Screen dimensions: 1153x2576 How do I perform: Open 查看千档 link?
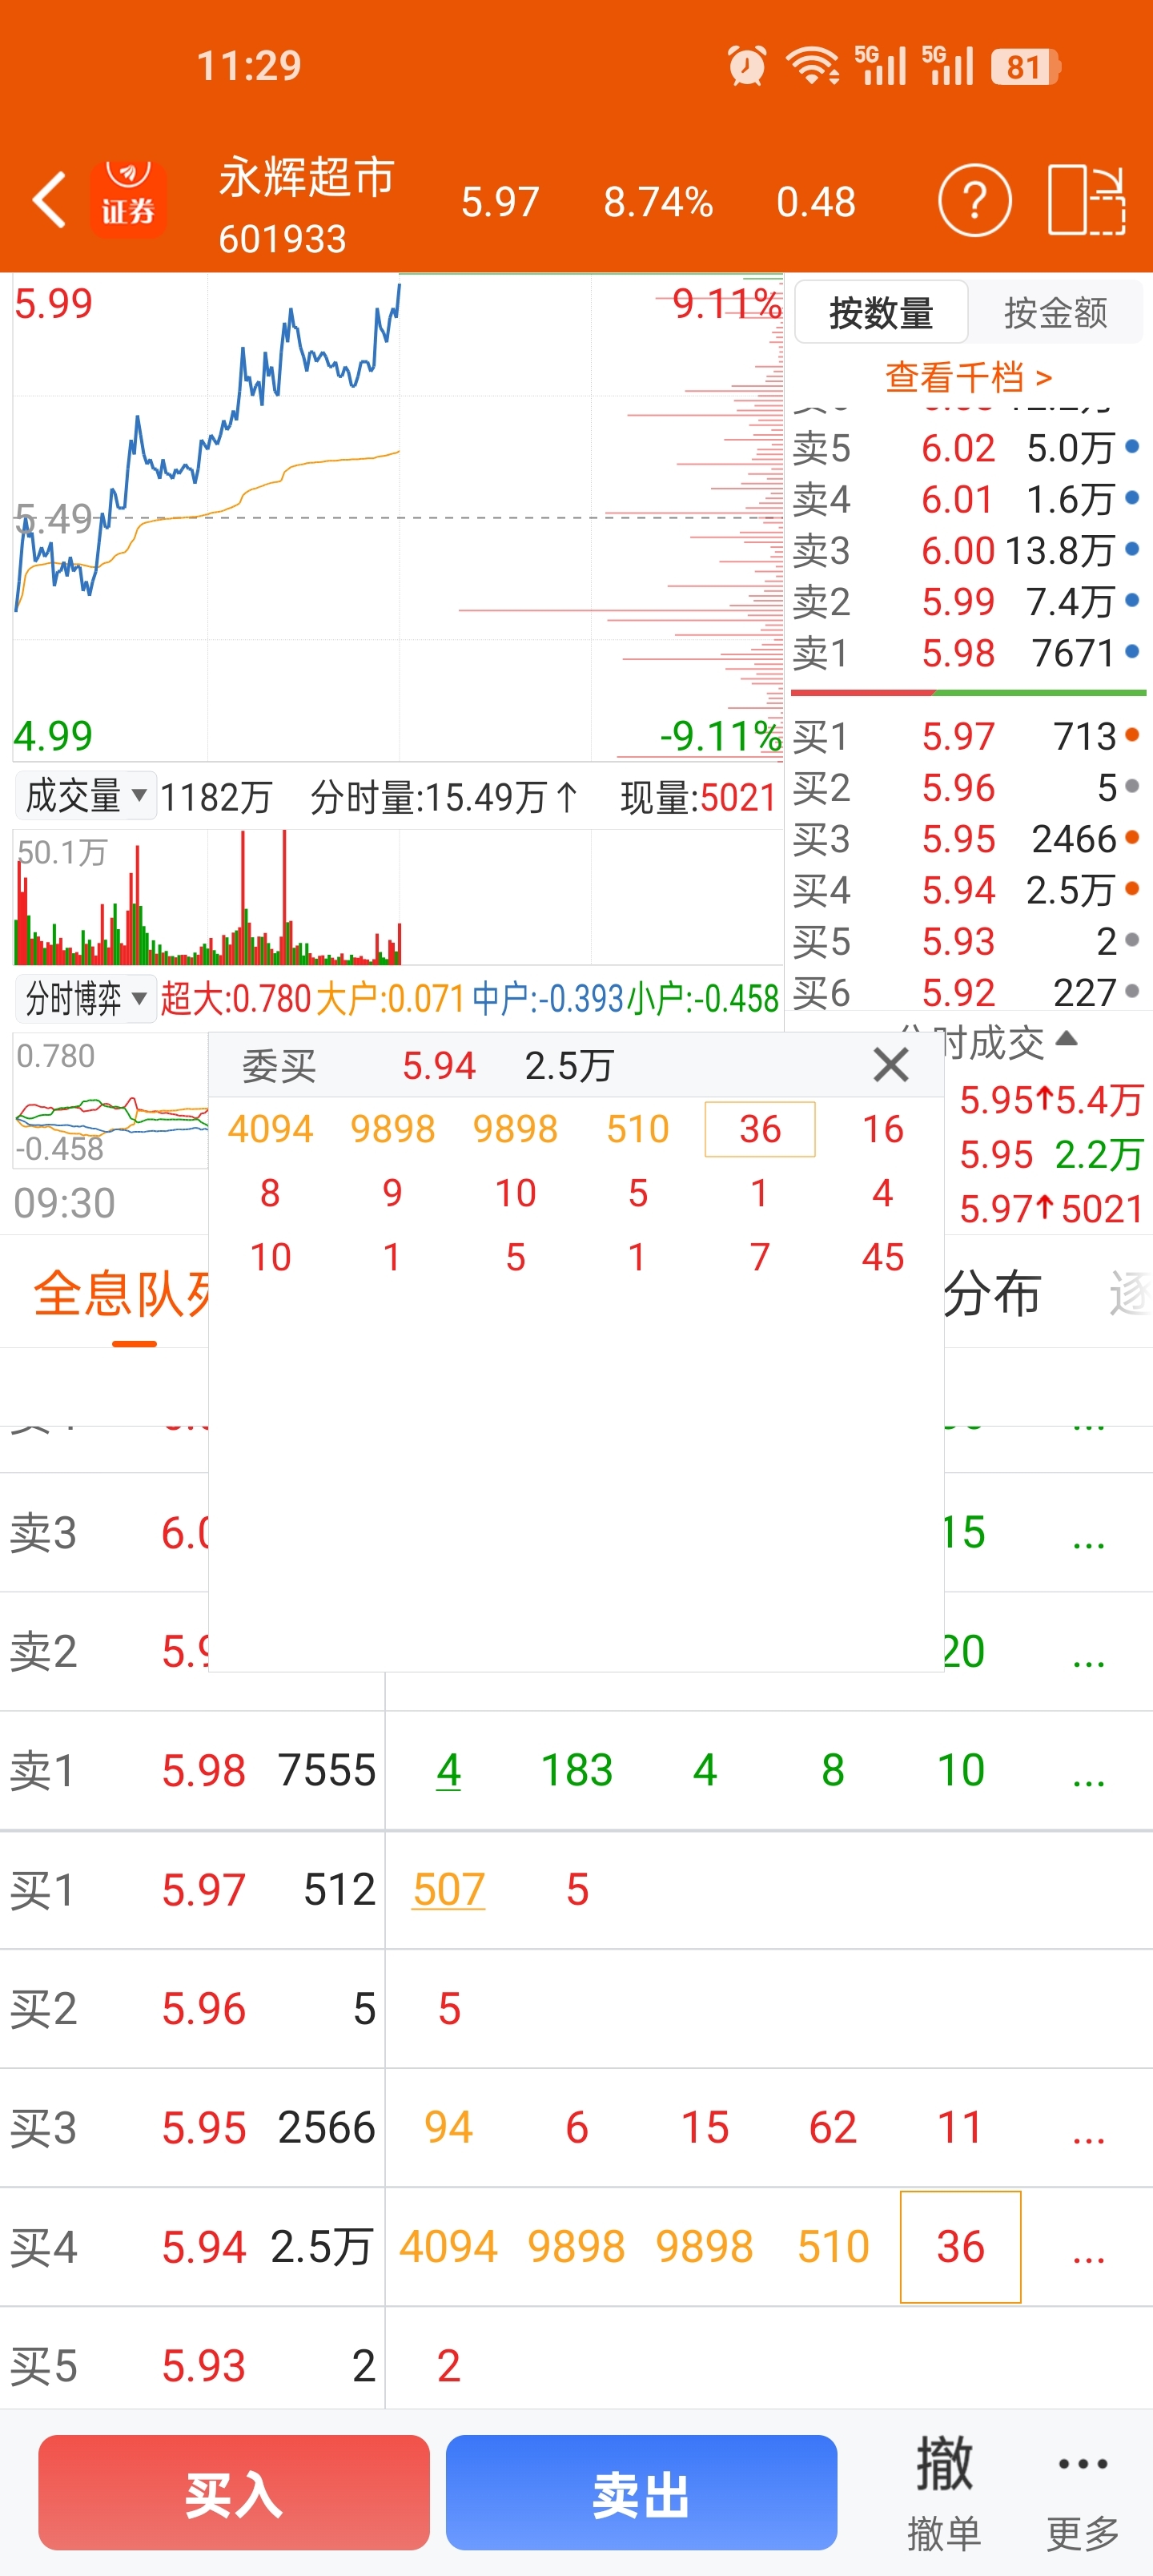pos(968,377)
